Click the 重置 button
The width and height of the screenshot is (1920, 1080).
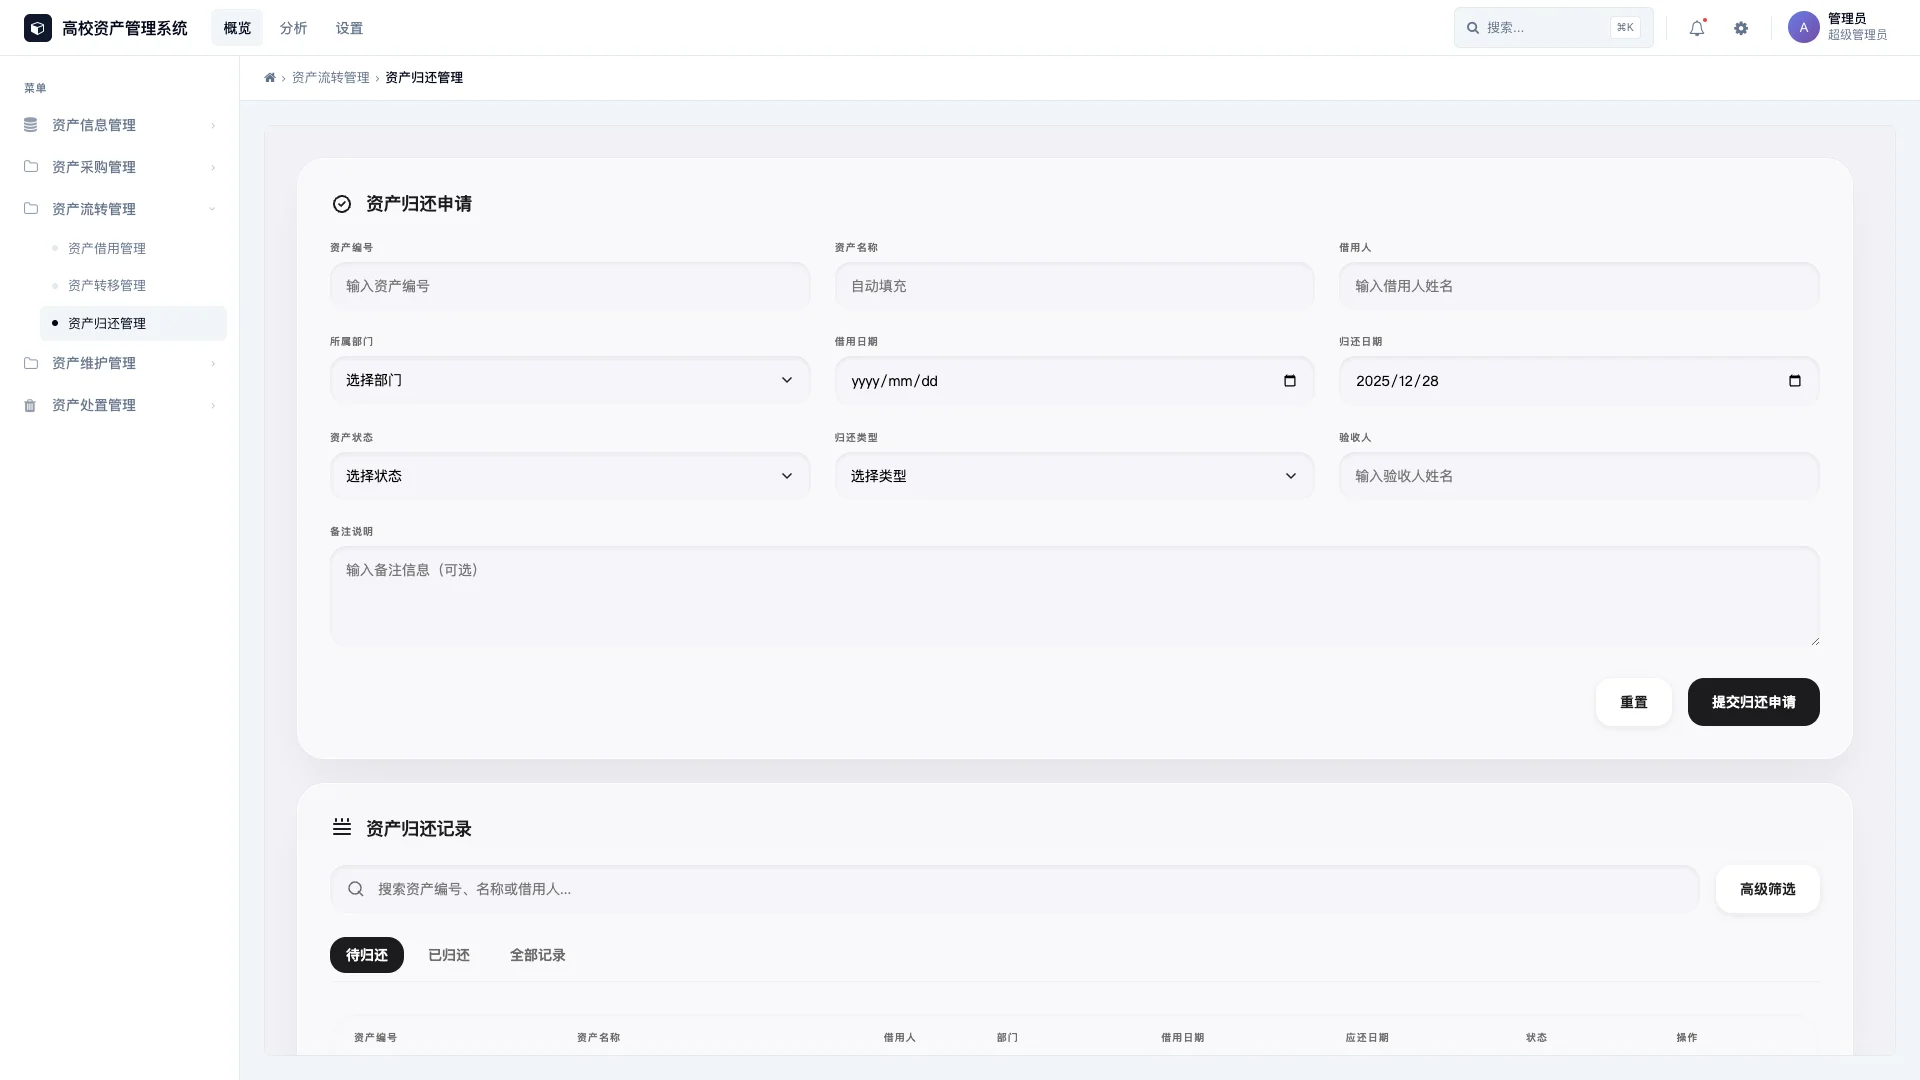click(x=1633, y=702)
